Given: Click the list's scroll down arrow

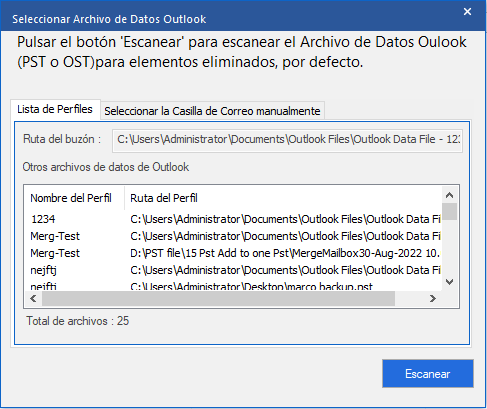Looking at the screenshot, I should [x=450, y=282].
